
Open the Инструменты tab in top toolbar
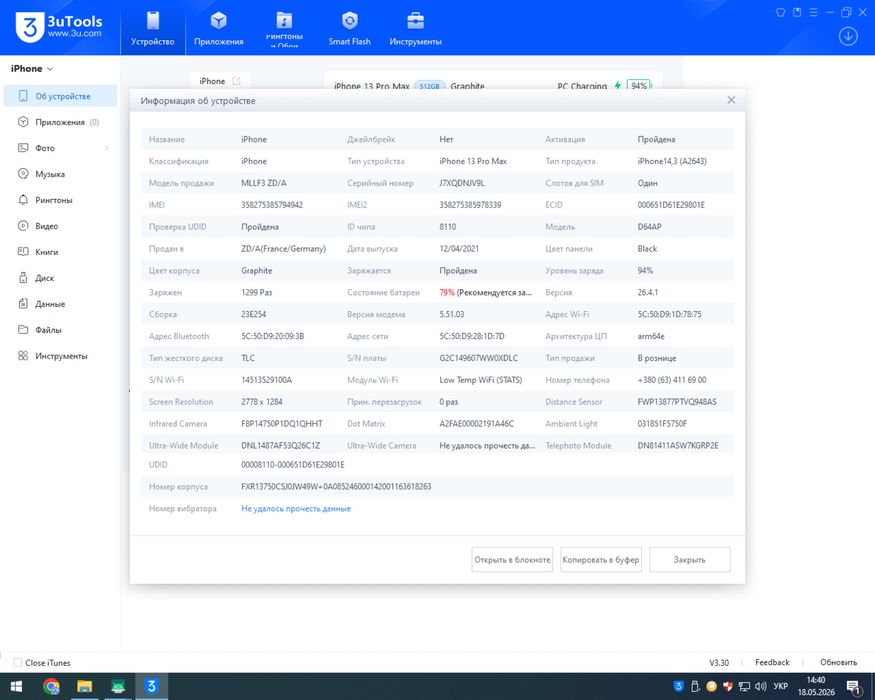[415, 28]
